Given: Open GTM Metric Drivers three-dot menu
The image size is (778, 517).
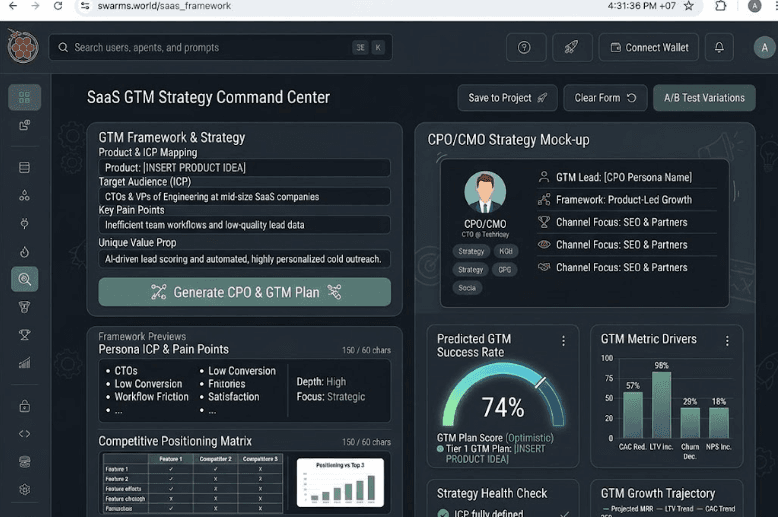Looking at the screenshot, I should [x=727, y=341].
